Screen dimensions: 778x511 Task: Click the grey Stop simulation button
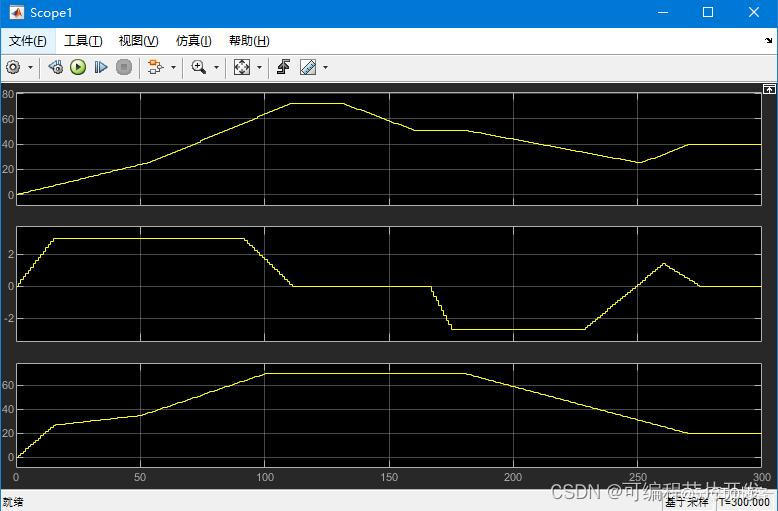124,67
